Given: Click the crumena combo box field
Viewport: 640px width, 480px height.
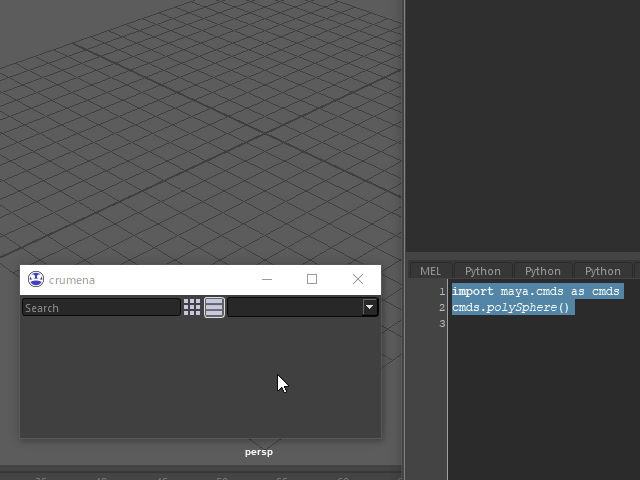Looking at the screenshot, I should point(302,307).
